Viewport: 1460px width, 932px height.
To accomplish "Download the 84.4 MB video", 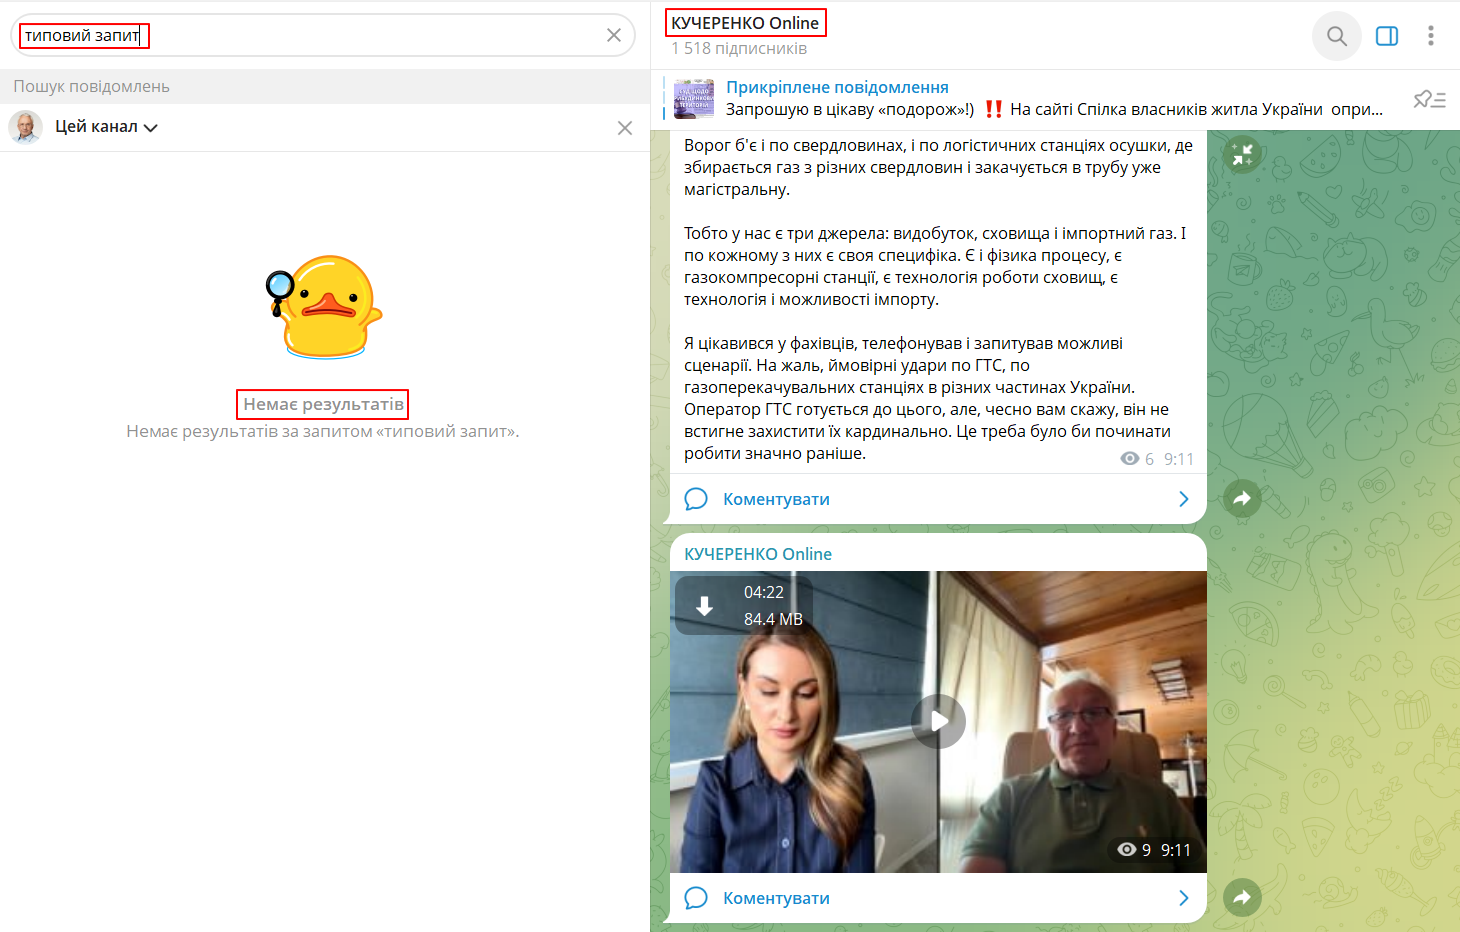I will click(705, 606).
